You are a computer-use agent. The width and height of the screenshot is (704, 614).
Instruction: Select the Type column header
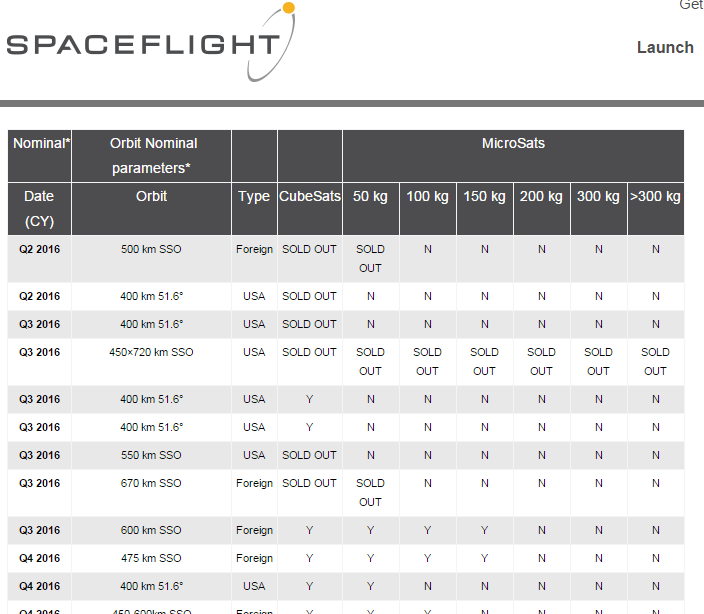pyautogui.click(x=254, y=209)
